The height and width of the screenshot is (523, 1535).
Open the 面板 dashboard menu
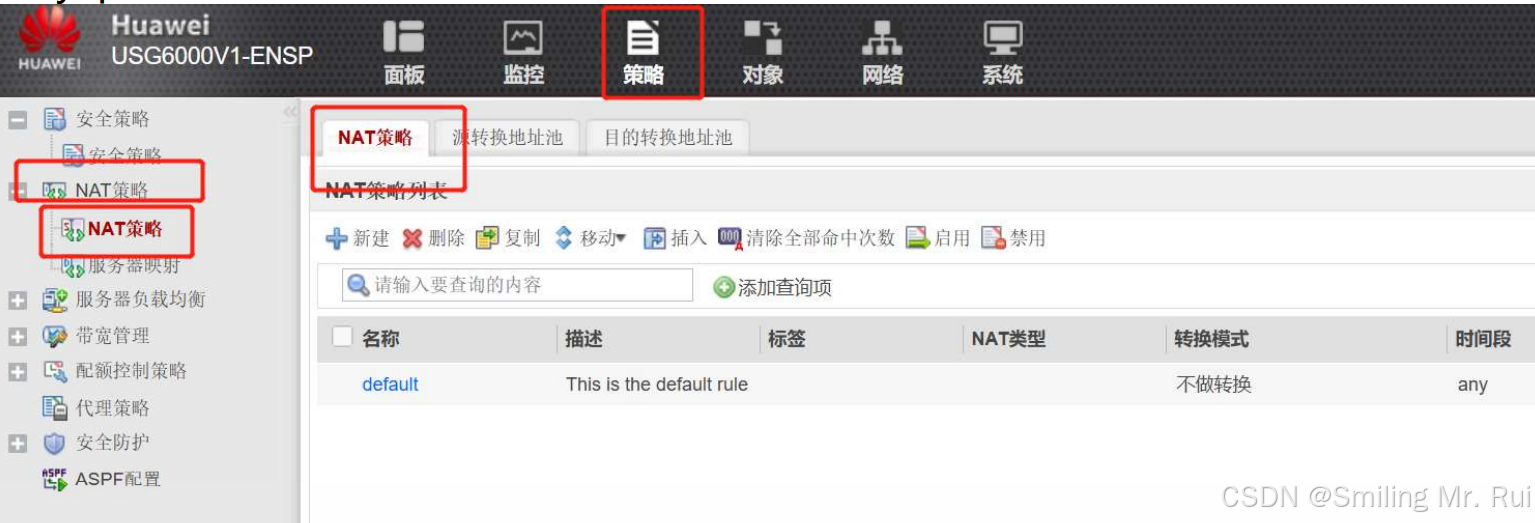pyautogui.click(x=404, y=54)
